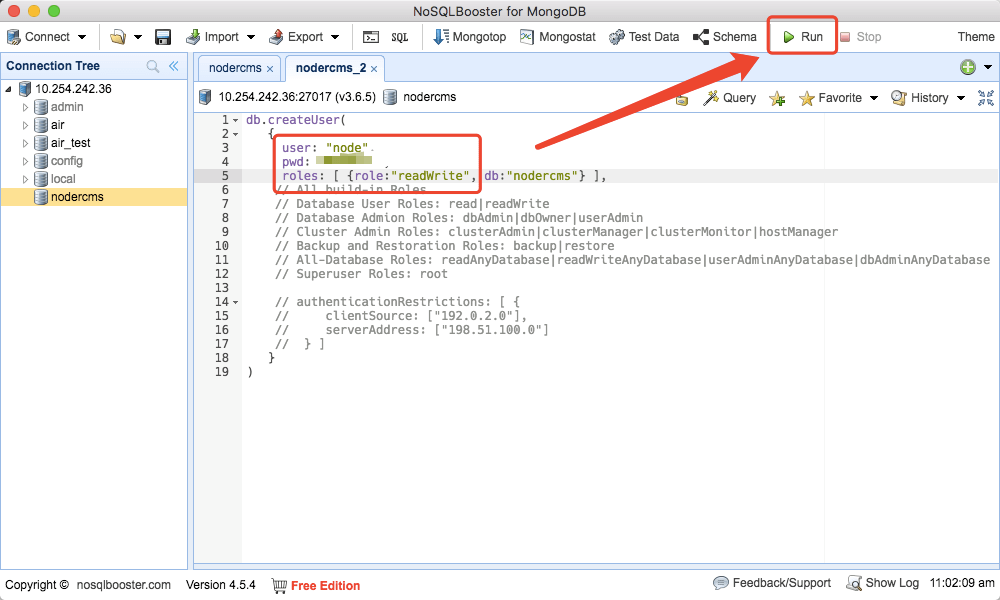Click the Stop button
The height and width of the screenshot is (600, 1000).
point(860,37)
